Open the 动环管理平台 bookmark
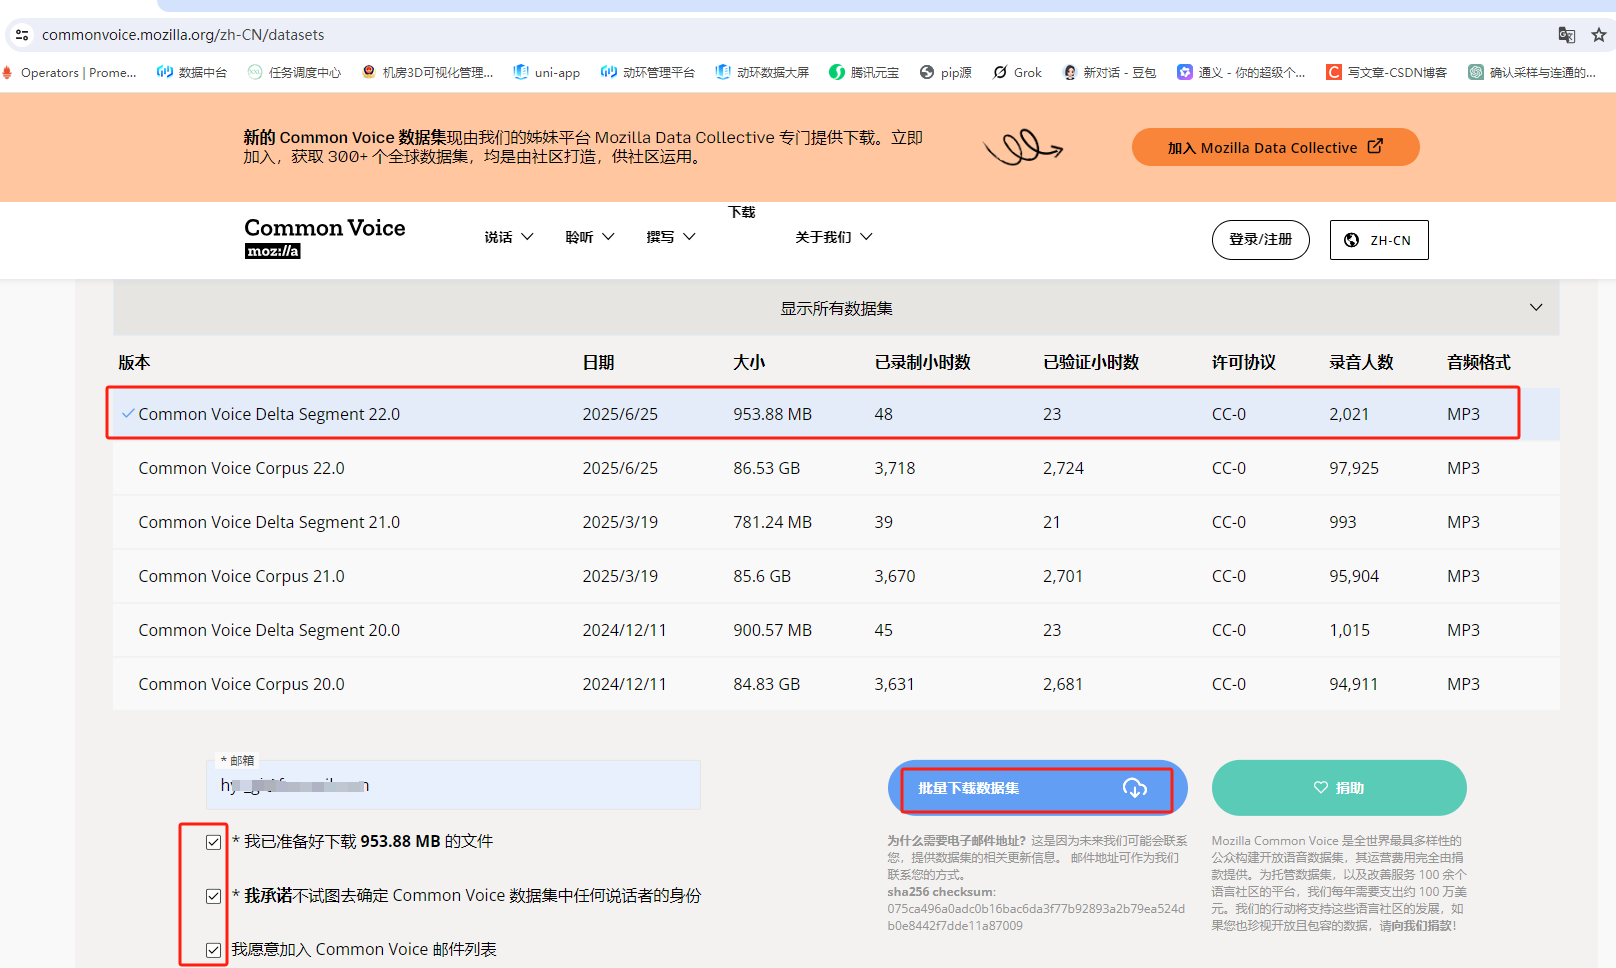 648,72
